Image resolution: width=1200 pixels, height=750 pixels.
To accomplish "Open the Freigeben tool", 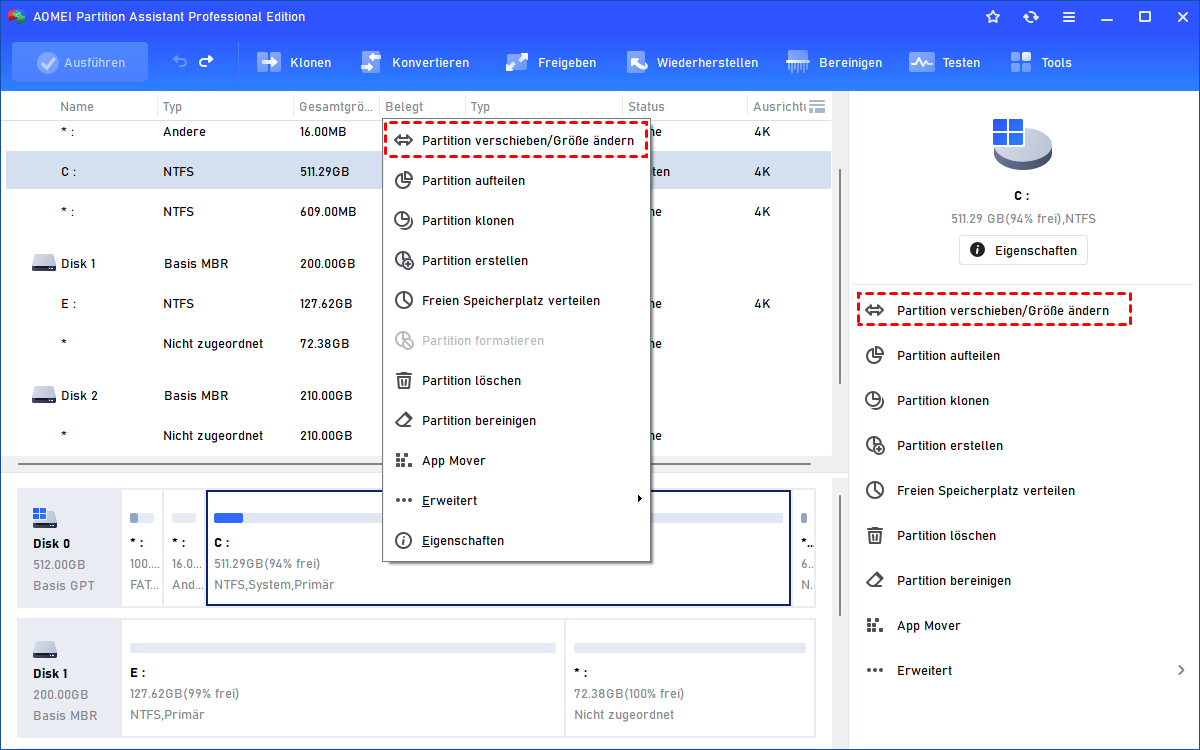I will point(551,62).
